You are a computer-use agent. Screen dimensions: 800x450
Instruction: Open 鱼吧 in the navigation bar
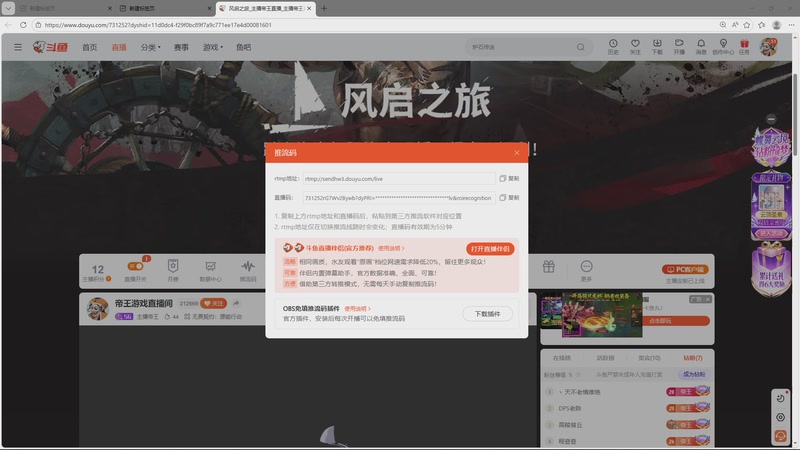click(243, 47)
